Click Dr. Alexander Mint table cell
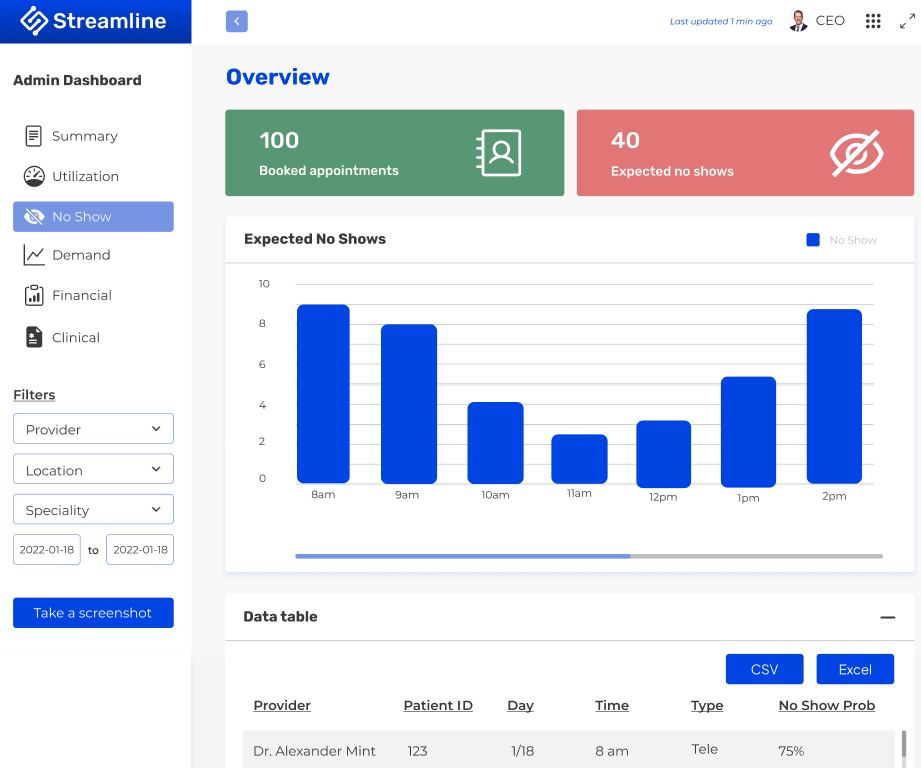 coord(314,751)
